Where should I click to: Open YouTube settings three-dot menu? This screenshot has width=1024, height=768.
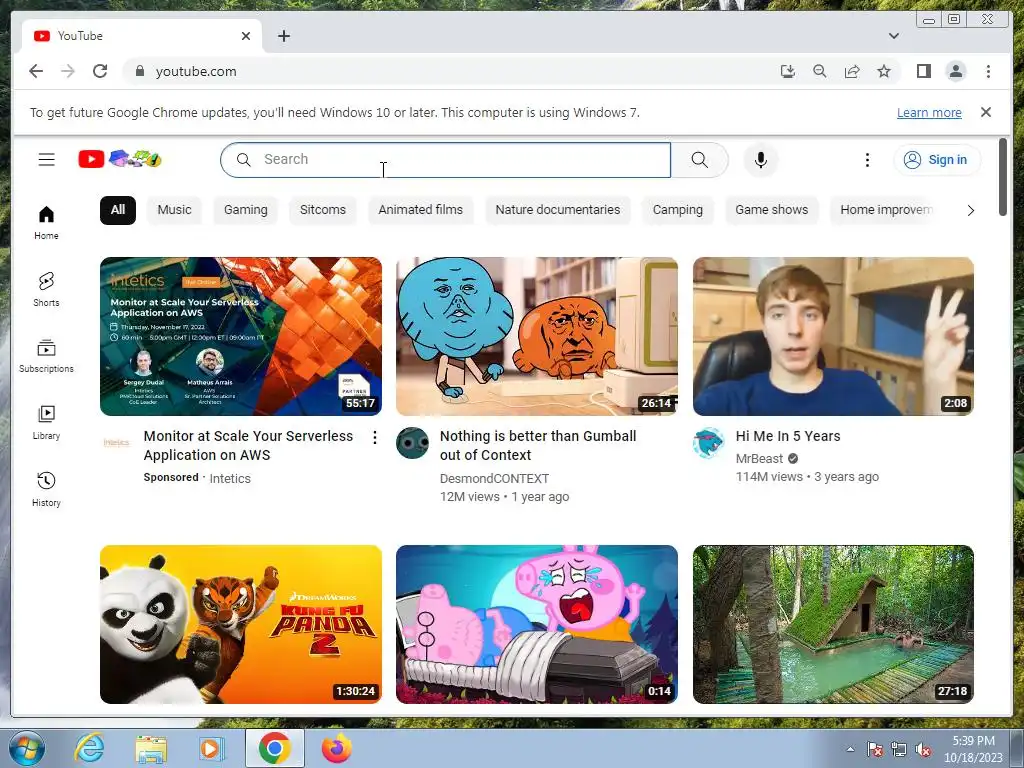click(867, 160)
